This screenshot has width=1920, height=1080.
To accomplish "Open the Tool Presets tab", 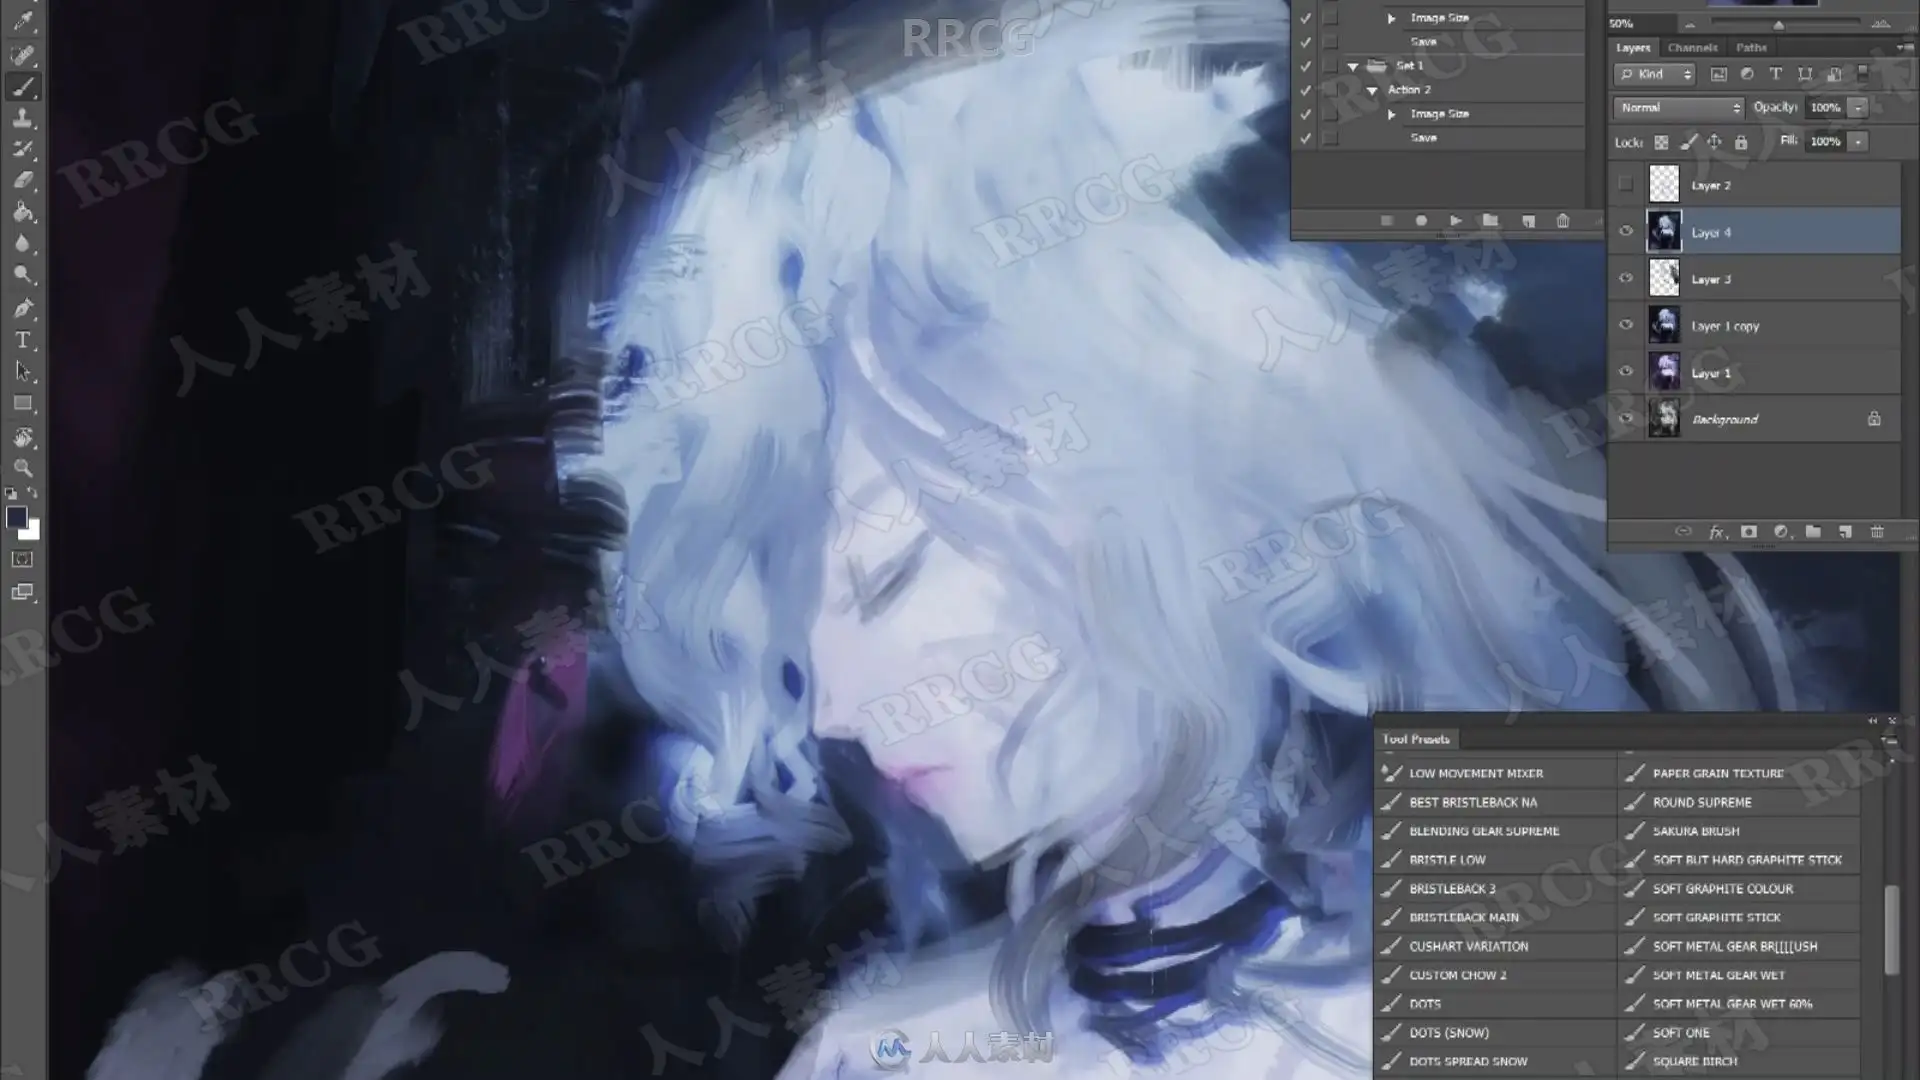I will [x=1416, y=739].
